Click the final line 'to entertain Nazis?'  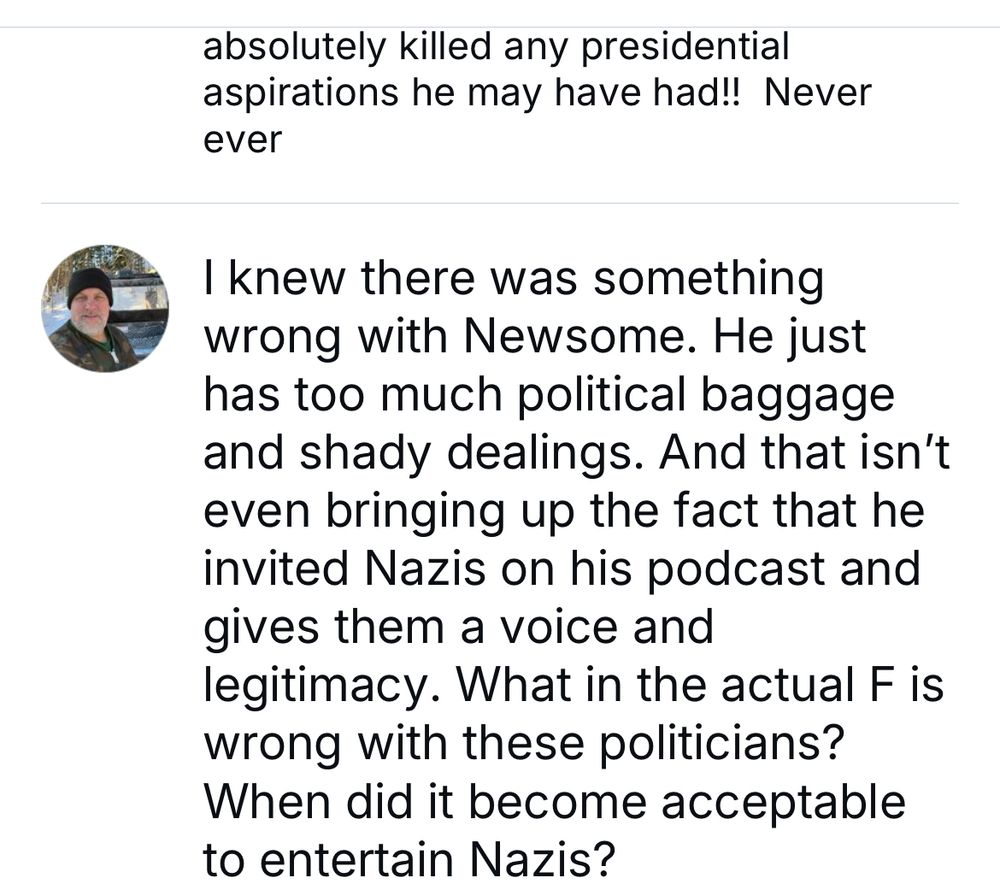[409, 859]
